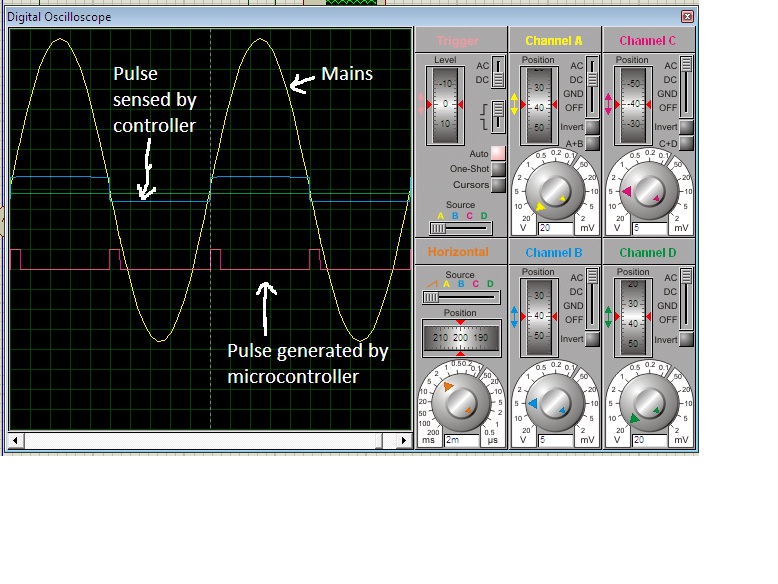This screenshot has width=778, height=584.
Task: Click the Horizontal timebase value field 2m
Action: pyautogui.click(x=462, y=440)
